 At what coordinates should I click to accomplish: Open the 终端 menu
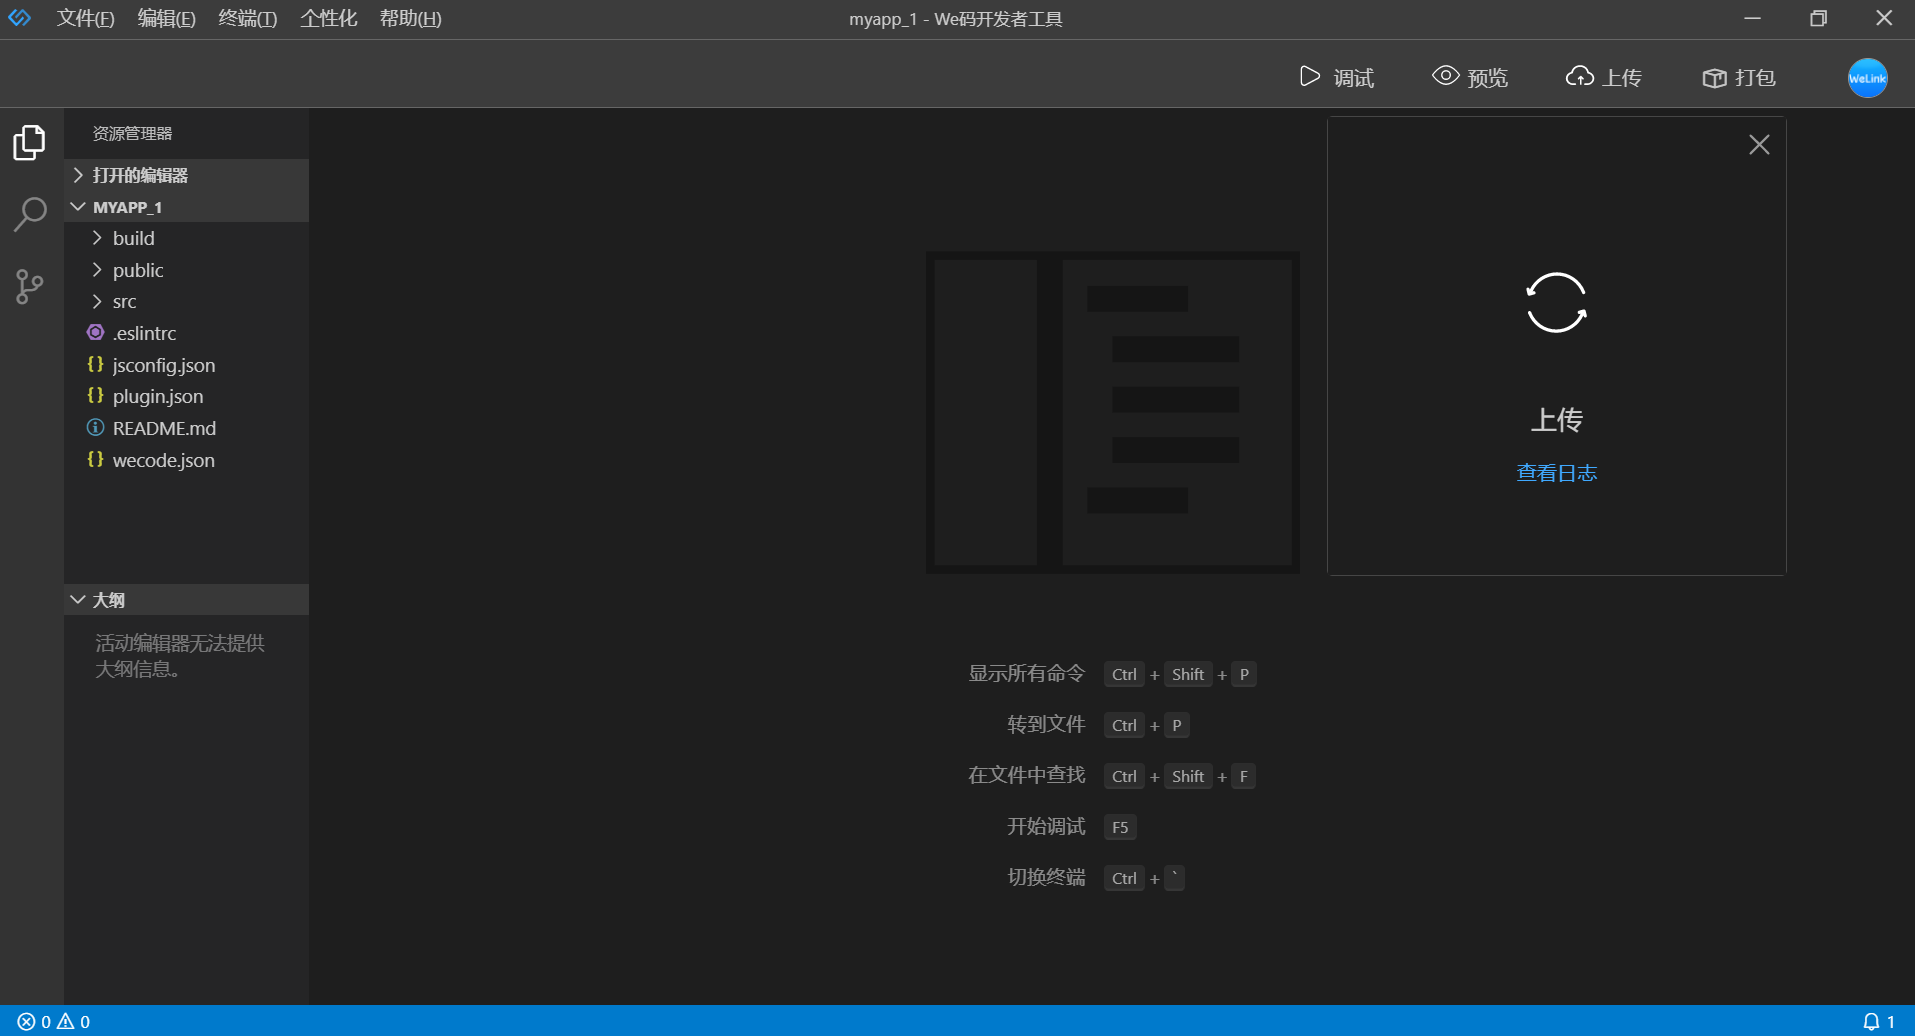[x=246, y=18]
